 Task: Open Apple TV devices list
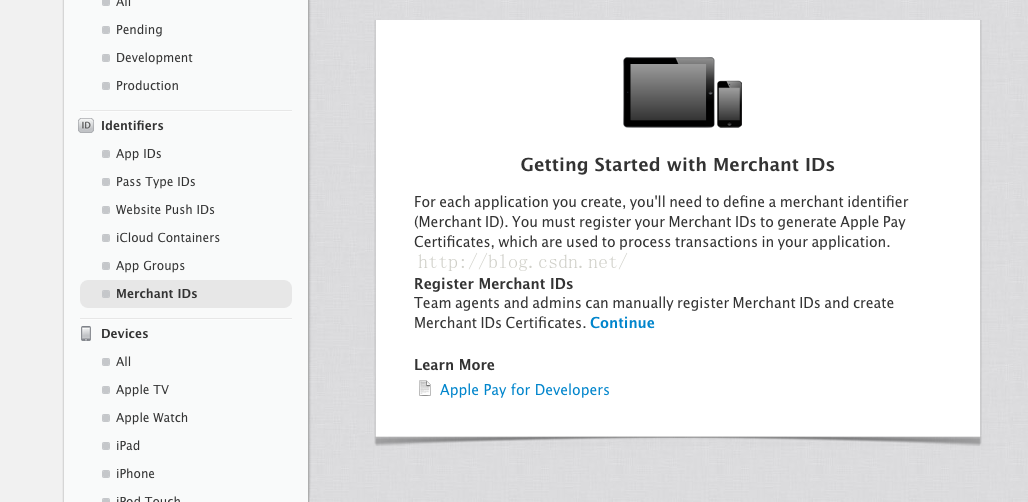142,390
